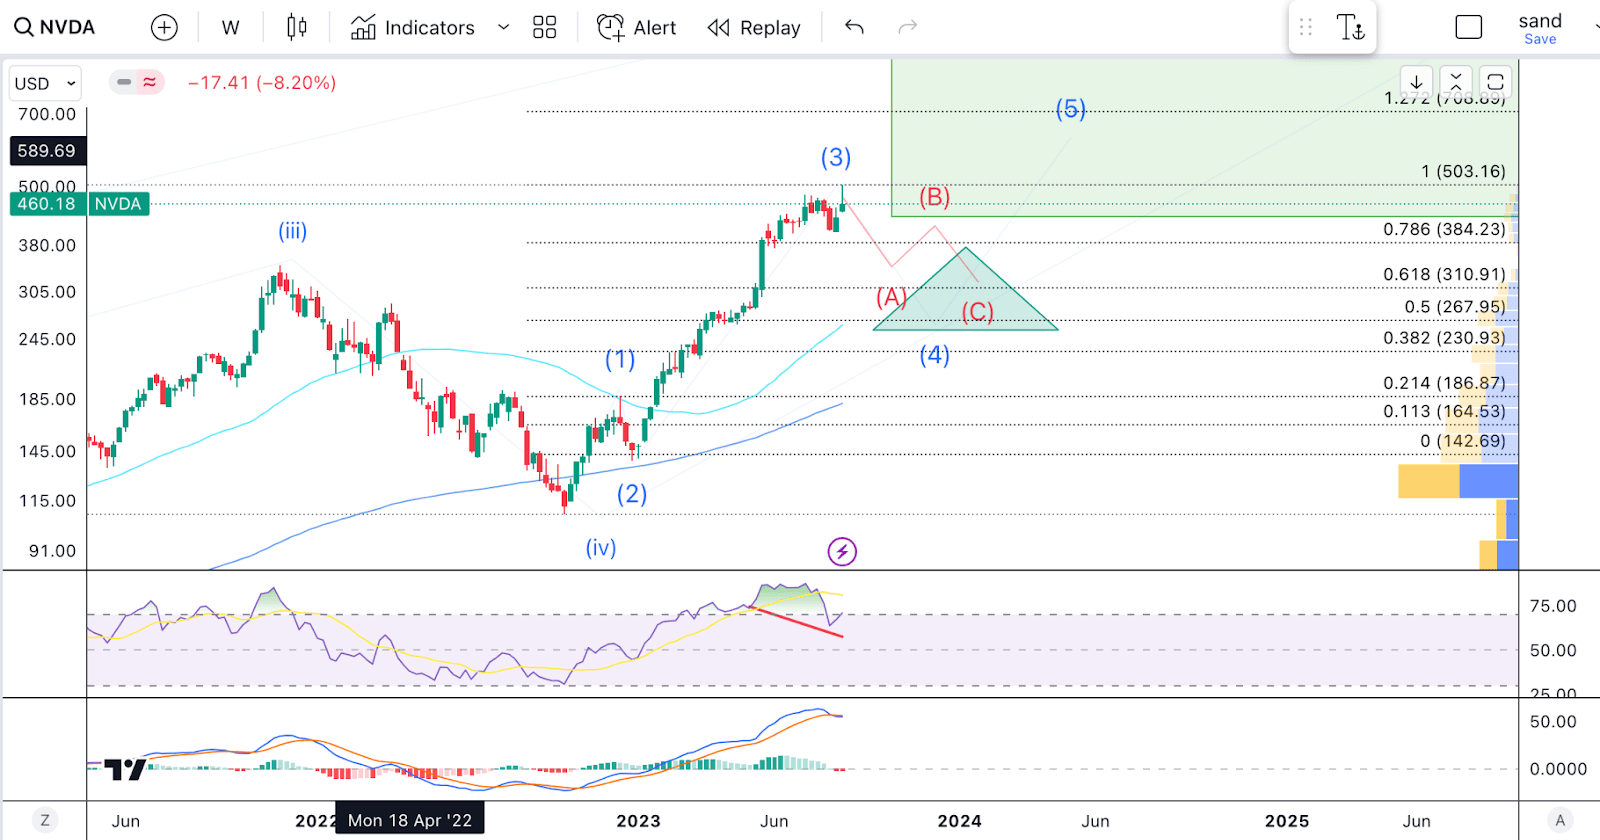Start bar Replay mode
Viewport: 1600px width, 840px height.
[754, 27]
